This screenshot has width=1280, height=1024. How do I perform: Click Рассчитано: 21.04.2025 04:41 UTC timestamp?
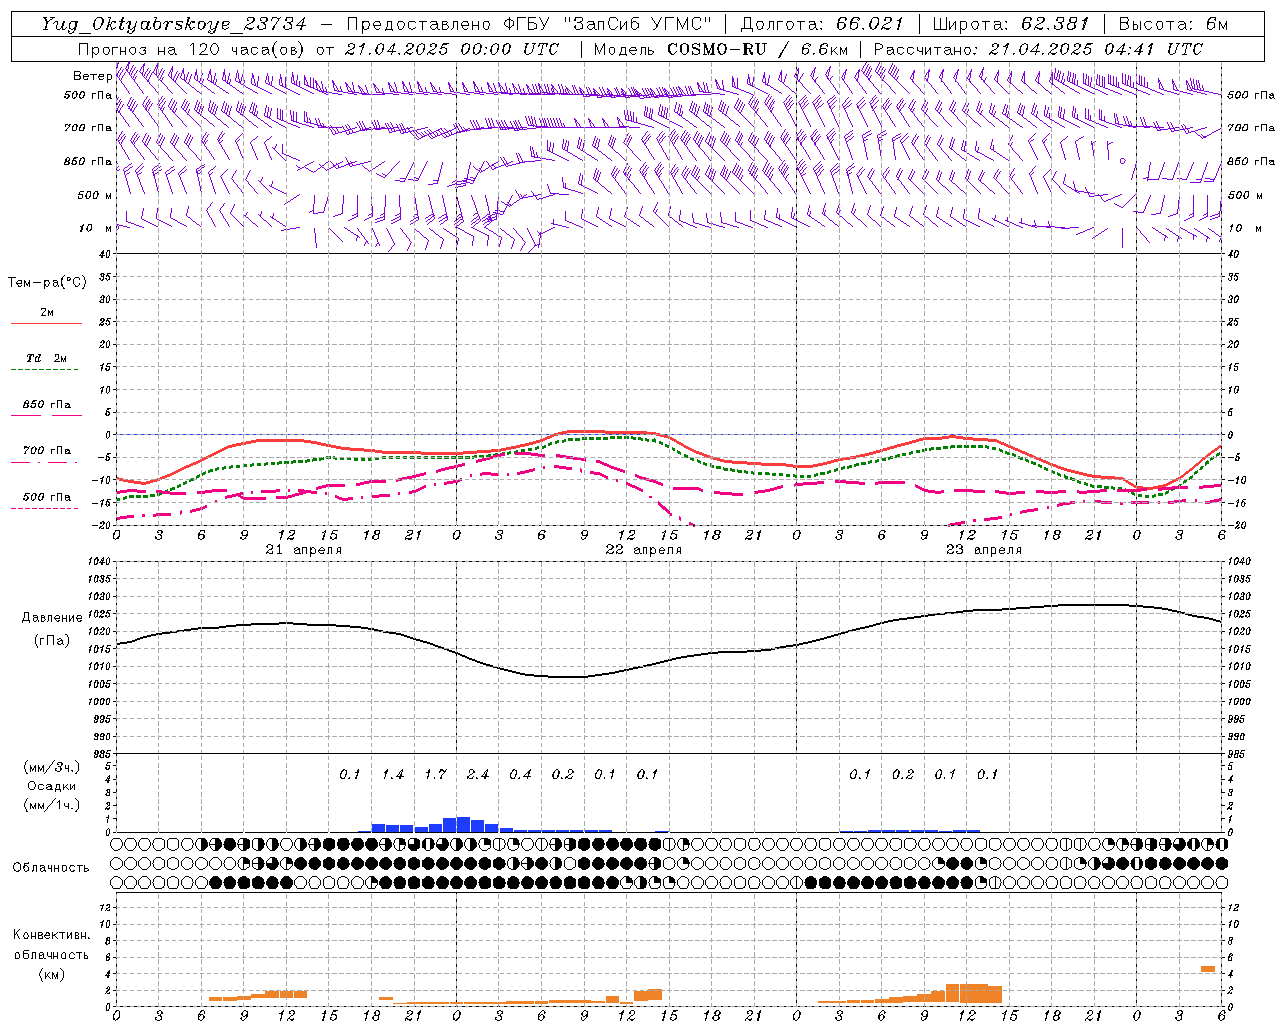(x=1038, y=49)
